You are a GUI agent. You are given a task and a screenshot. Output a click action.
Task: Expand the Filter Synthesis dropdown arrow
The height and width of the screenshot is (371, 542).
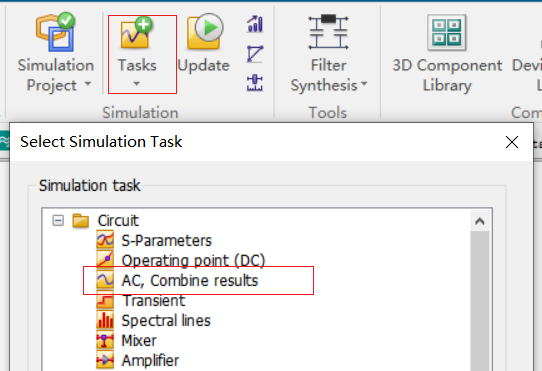364,84
